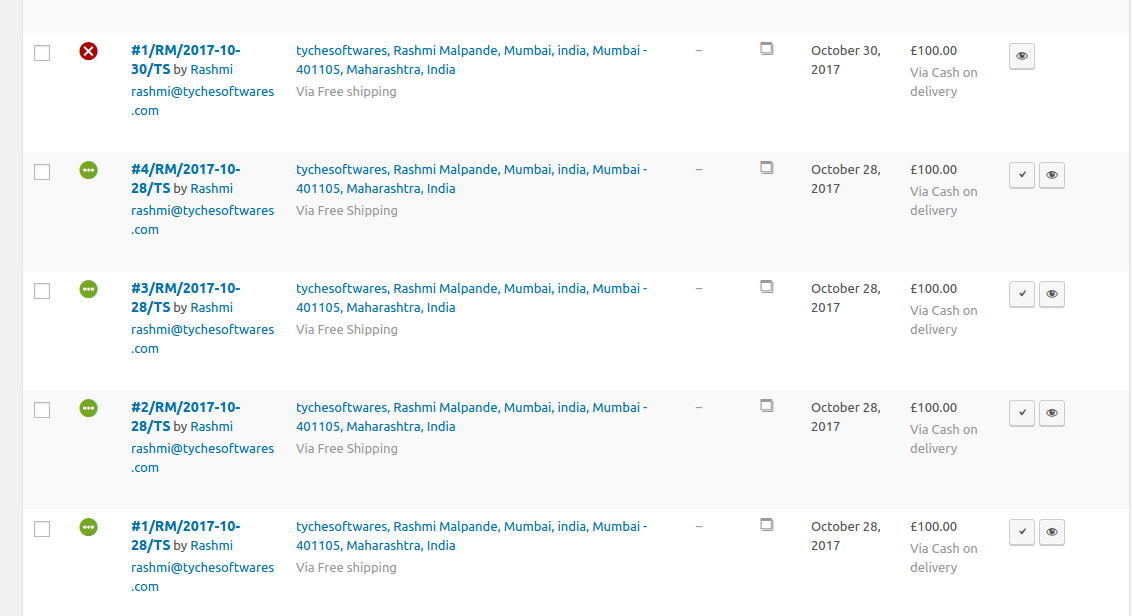This screenshot has width=1132, height=616.
Task: View order #1/RM/2017-10-30/TS using the eye button
Action: [x=1021, y=56]
